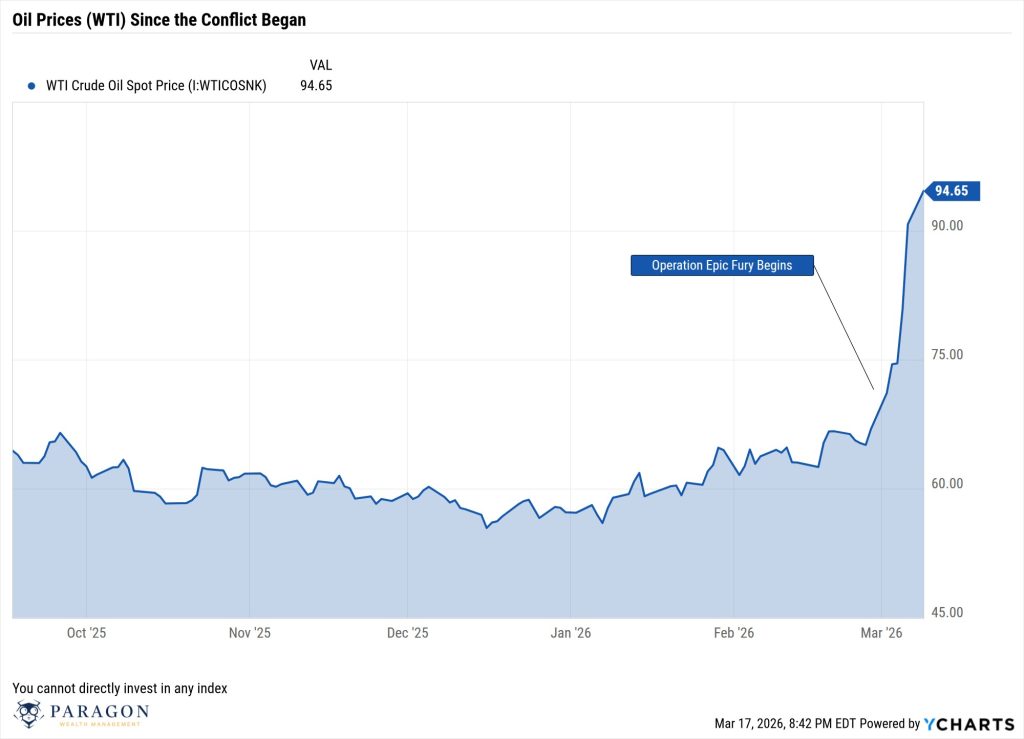This screenshot has width=1024, height=739.
Task: Select the Oct '25 x-axis marker
Action: (x=86, y=633)
